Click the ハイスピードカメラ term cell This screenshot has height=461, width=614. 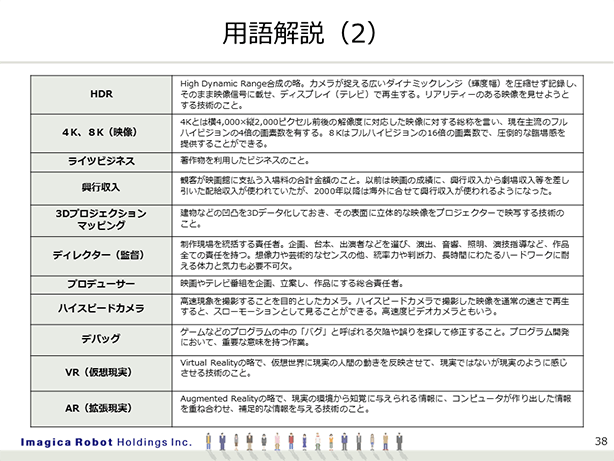click(101, 309)
